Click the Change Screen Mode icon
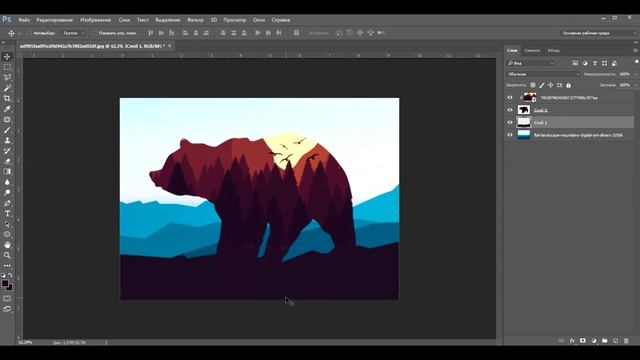The width and height of the screenshot is (640, 360). tap(7, 309)
